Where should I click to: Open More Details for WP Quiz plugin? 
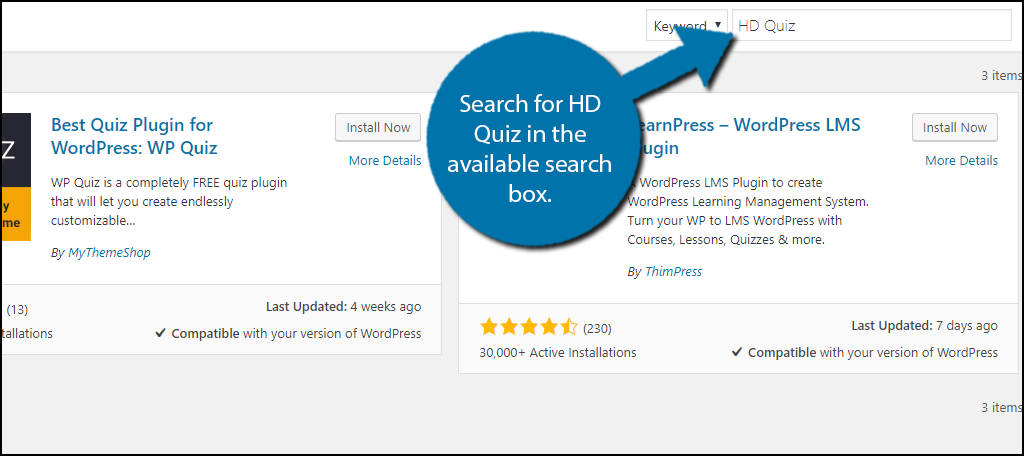tap(385, 161)
